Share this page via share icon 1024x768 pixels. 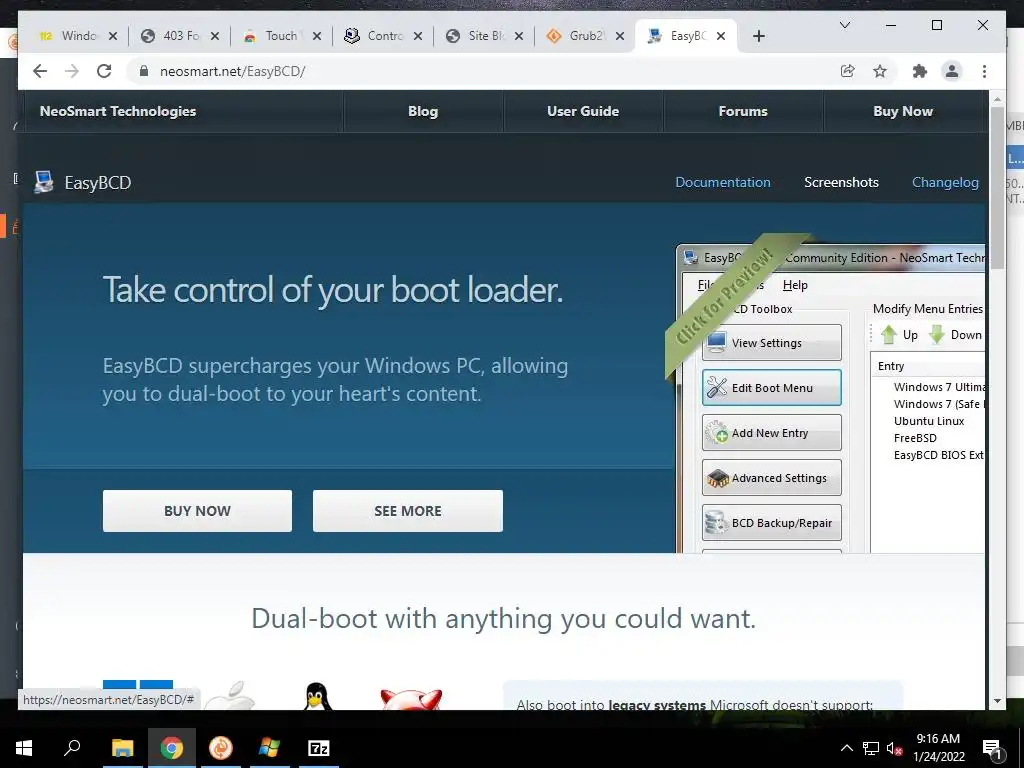coord(848,71)
